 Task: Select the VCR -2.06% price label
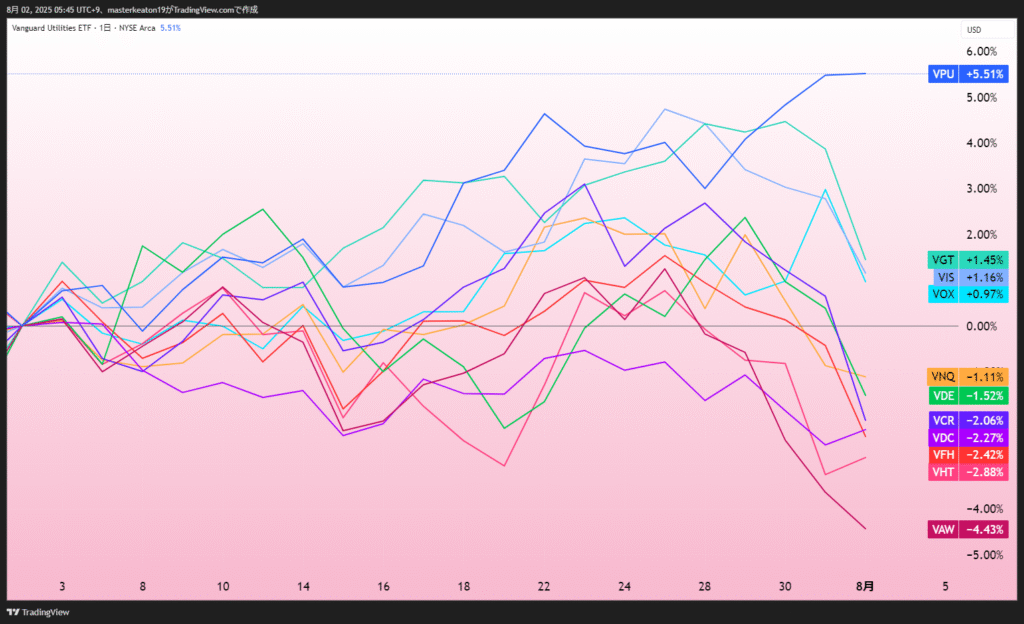pyautogui.click(x=968, y=420)
